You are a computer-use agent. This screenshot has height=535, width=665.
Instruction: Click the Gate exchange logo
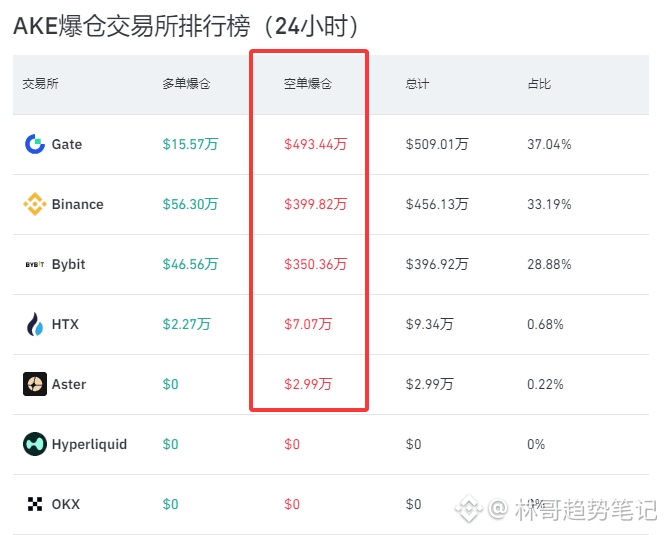[35, 144]
